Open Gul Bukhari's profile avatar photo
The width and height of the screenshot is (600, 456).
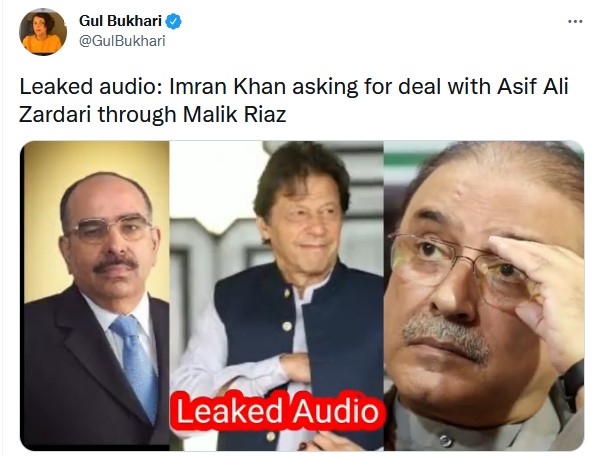43,32
